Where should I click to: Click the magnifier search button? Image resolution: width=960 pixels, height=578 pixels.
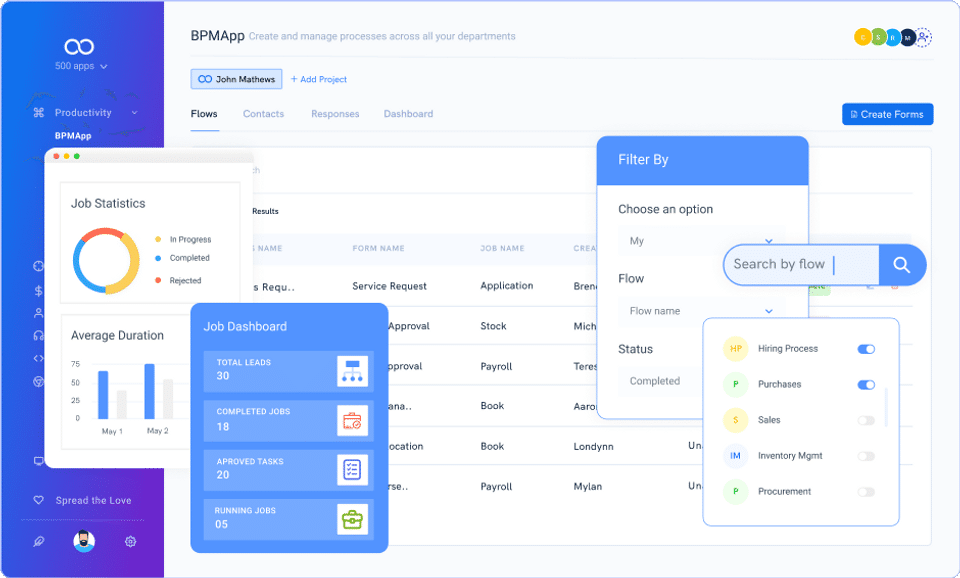click(902, 265)
